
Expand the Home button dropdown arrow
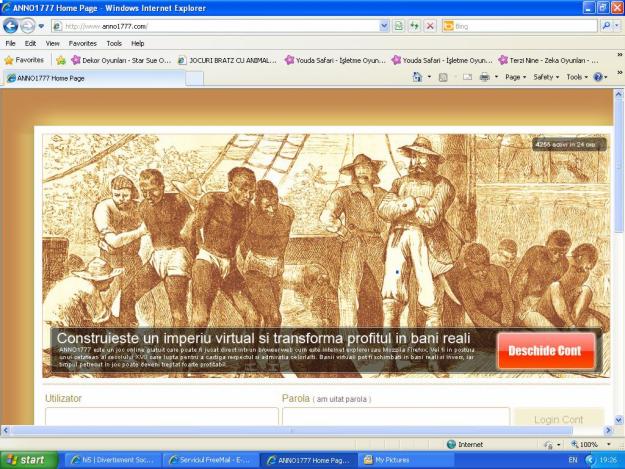(429, 77)
